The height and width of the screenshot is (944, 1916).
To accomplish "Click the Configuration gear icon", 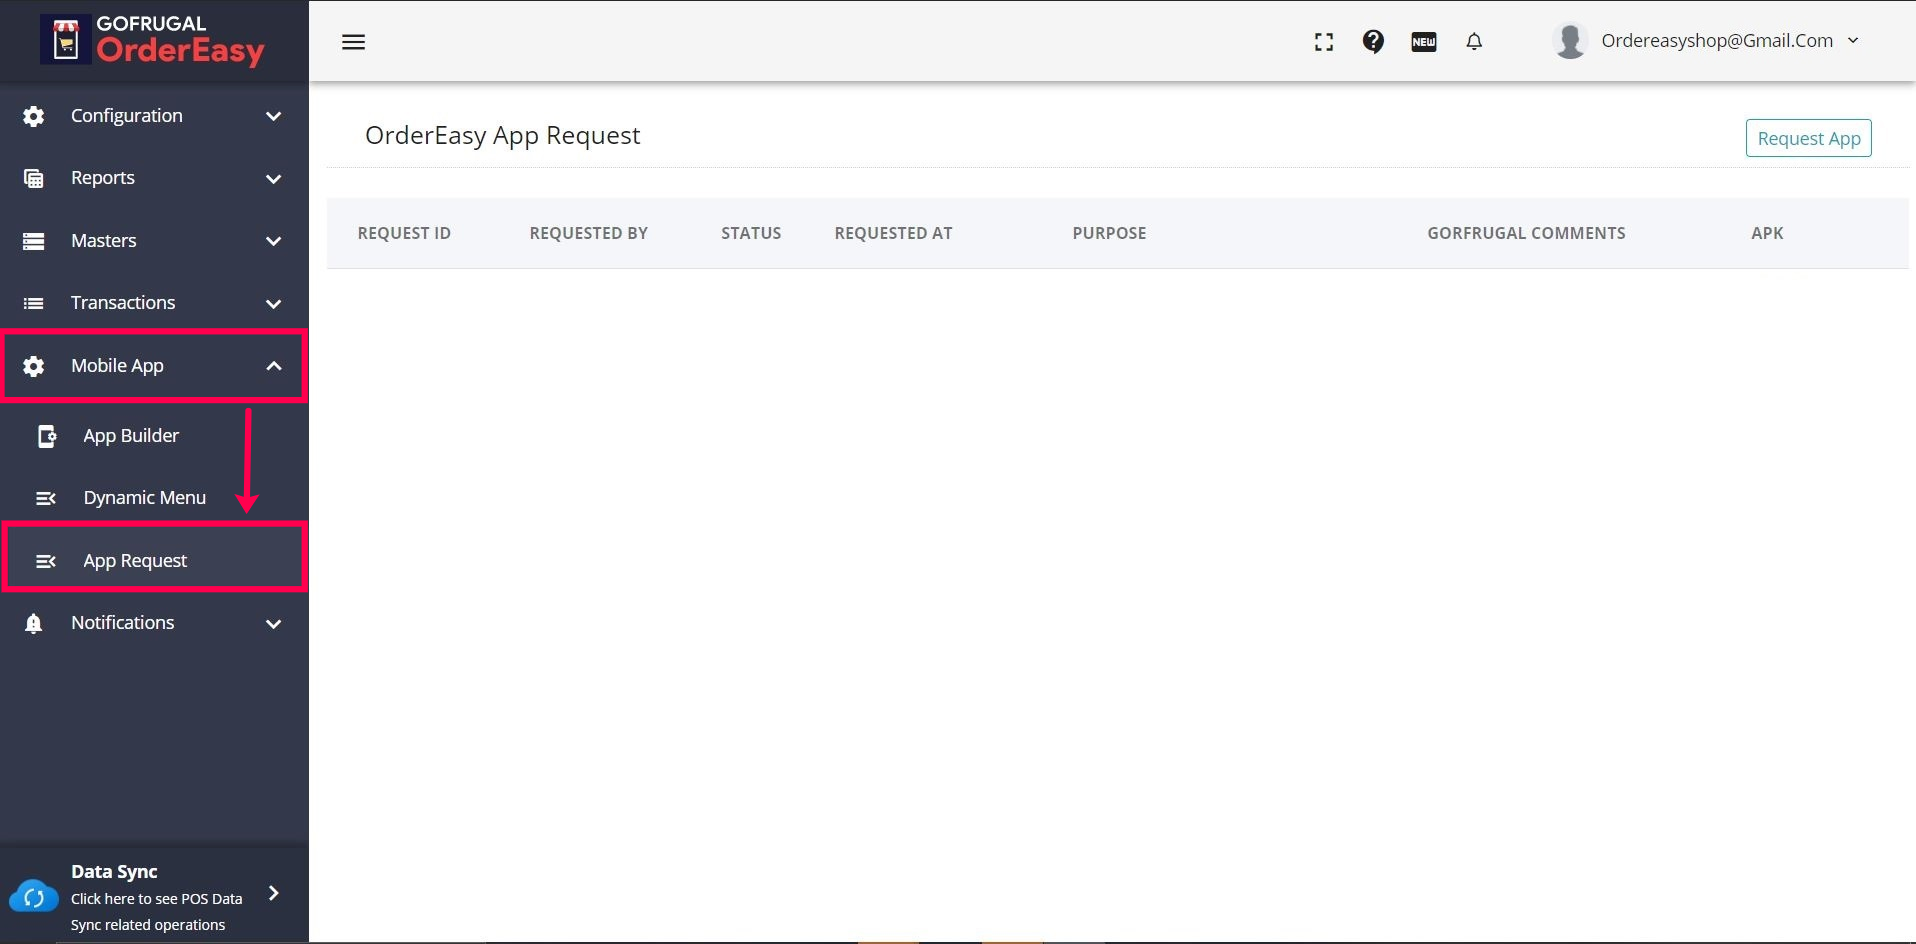I will point(33,116).
